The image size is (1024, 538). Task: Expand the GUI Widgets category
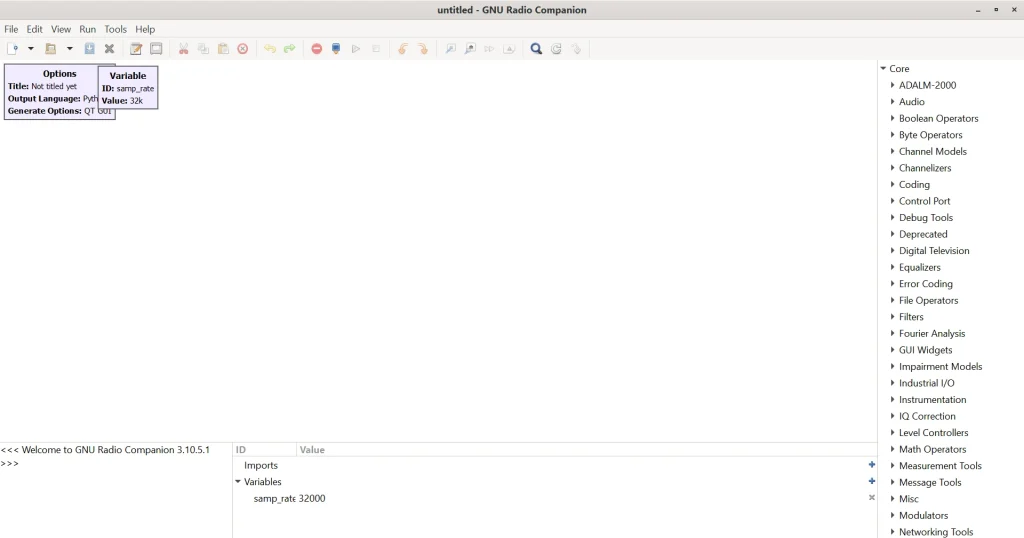892,350
